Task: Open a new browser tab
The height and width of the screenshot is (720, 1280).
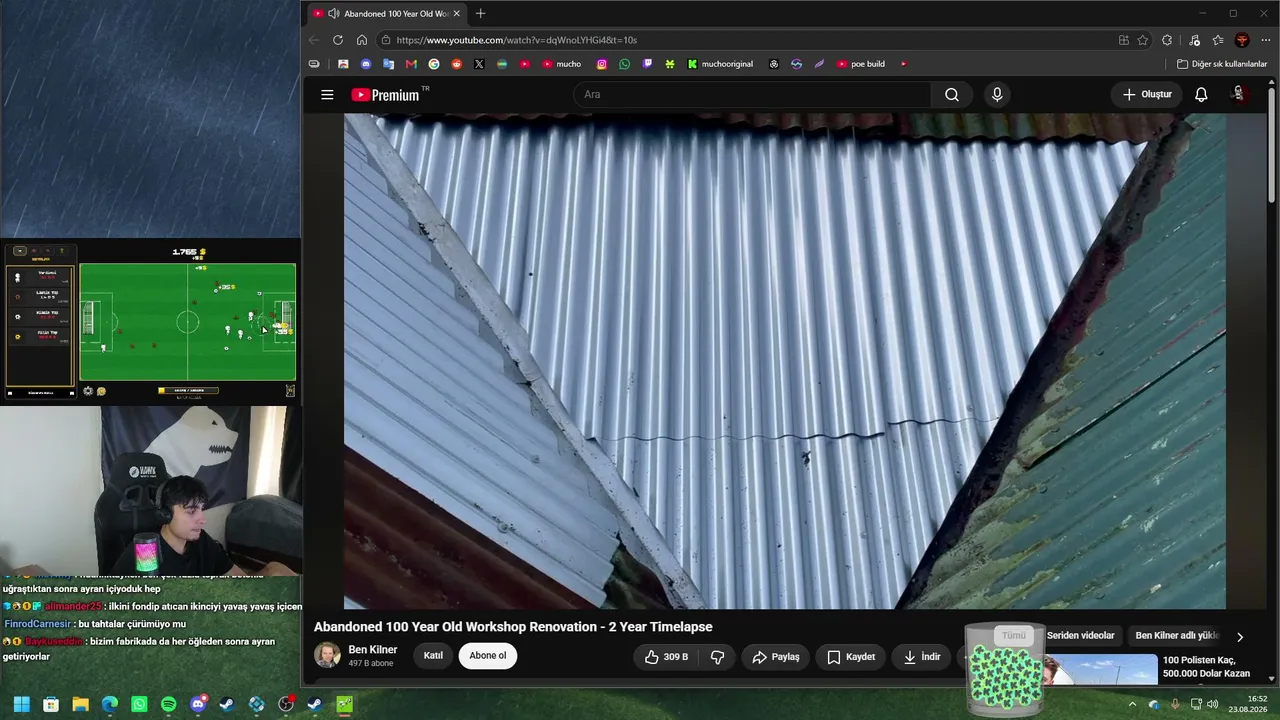Action: coord(481,14)
